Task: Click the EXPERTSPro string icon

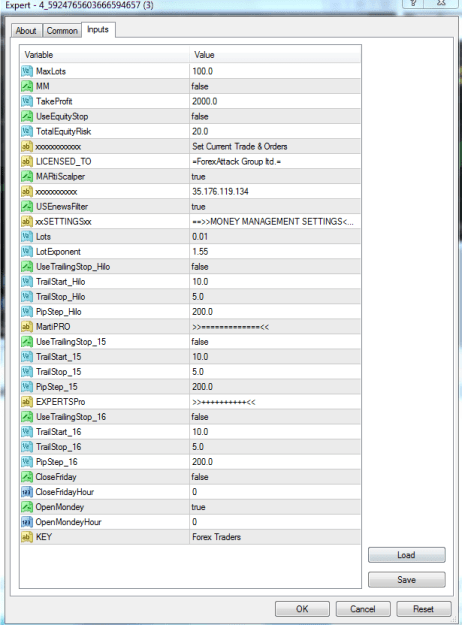Action: point(27,402)
